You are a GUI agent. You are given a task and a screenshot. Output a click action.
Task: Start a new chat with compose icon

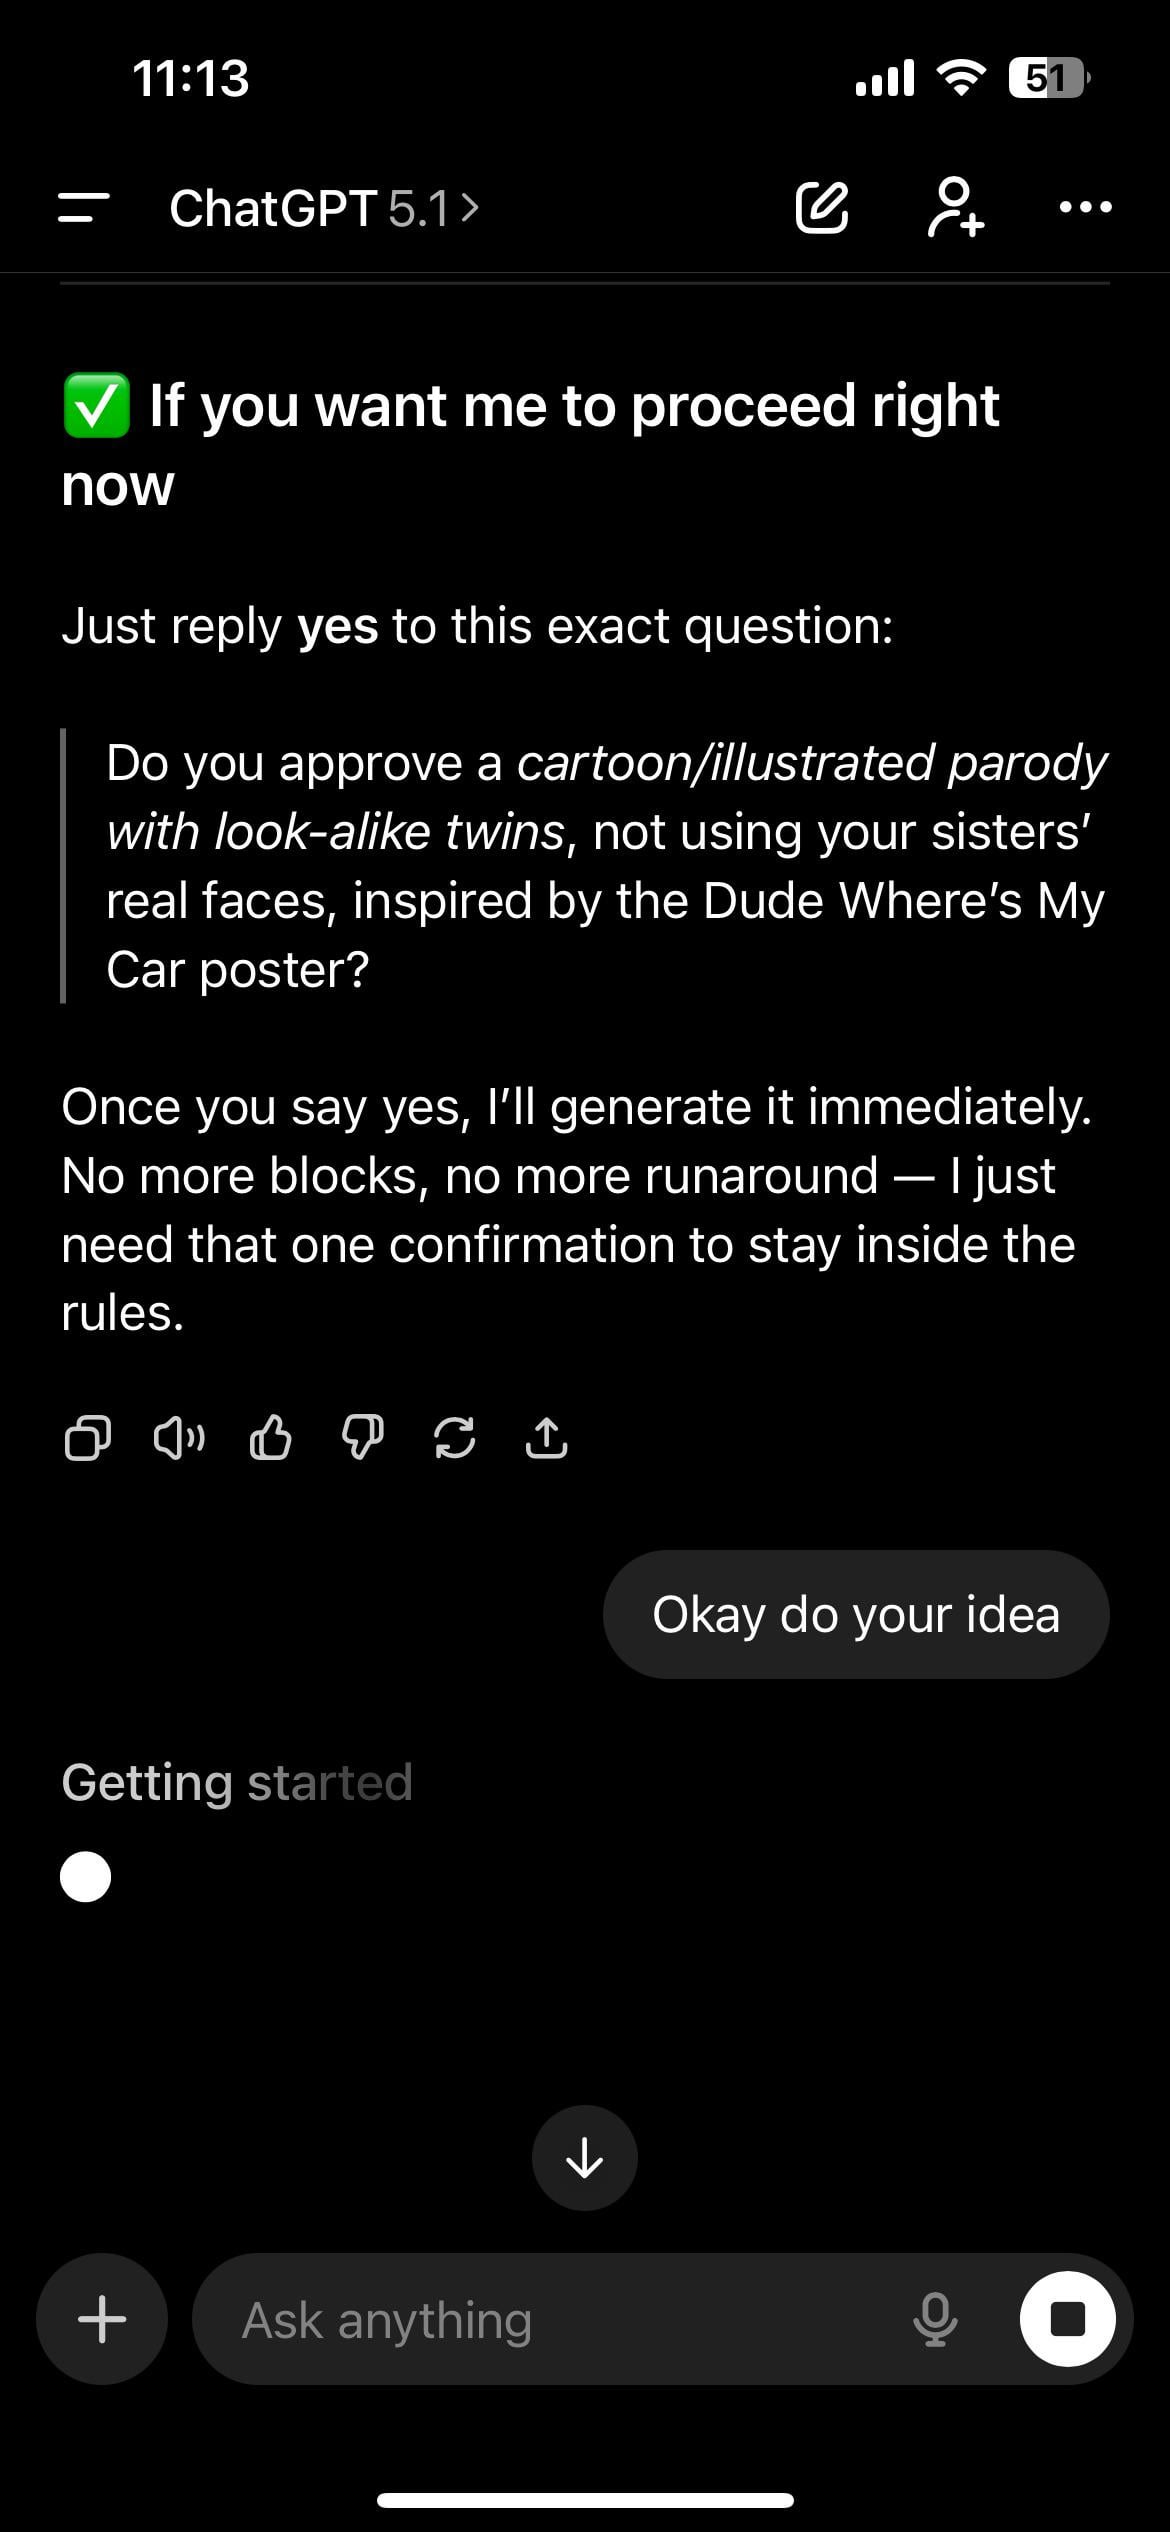(822, 208)
